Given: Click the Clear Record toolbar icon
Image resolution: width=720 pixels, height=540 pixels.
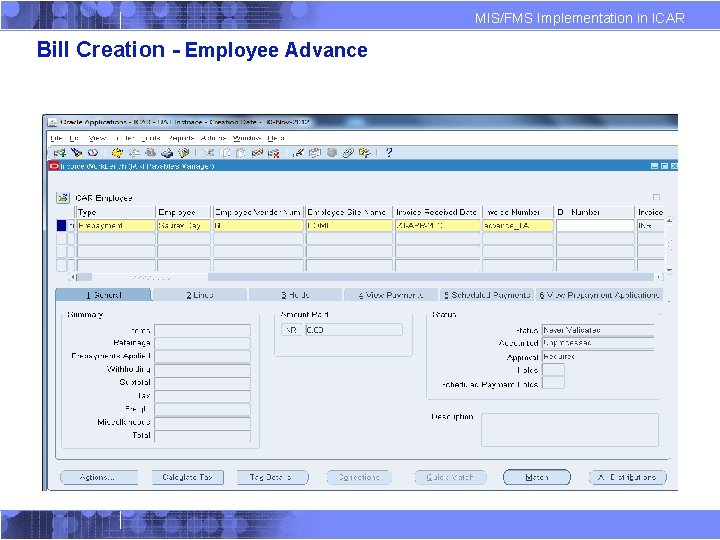Looking at the screenshot, I should pos(257,153).
